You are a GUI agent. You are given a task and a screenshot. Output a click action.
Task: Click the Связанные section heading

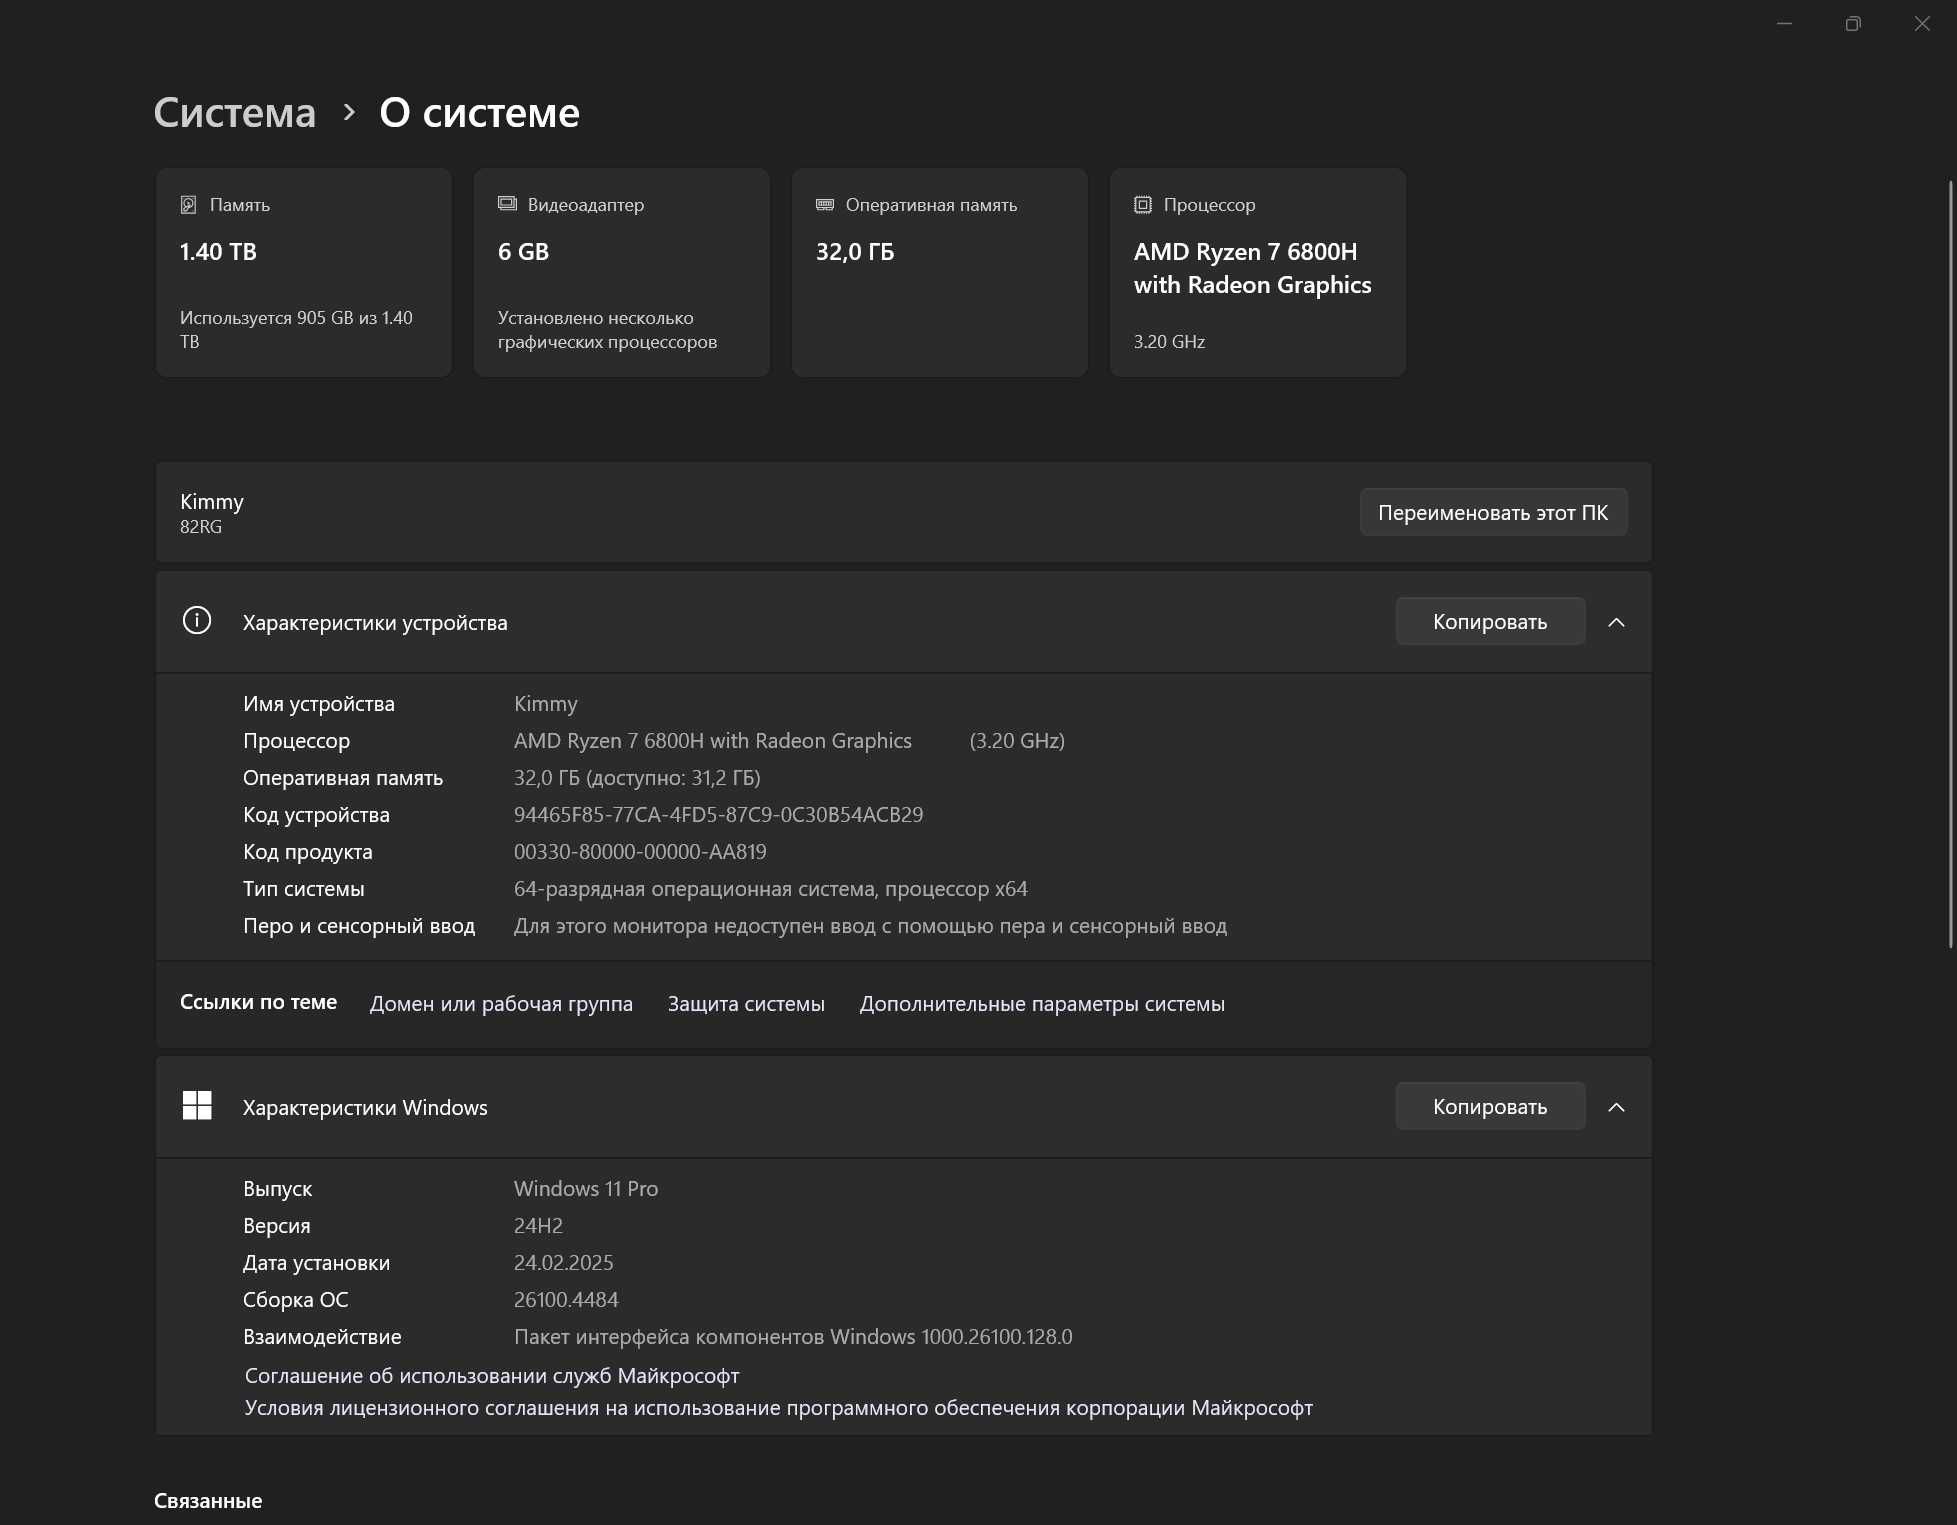click(208, 1501)
